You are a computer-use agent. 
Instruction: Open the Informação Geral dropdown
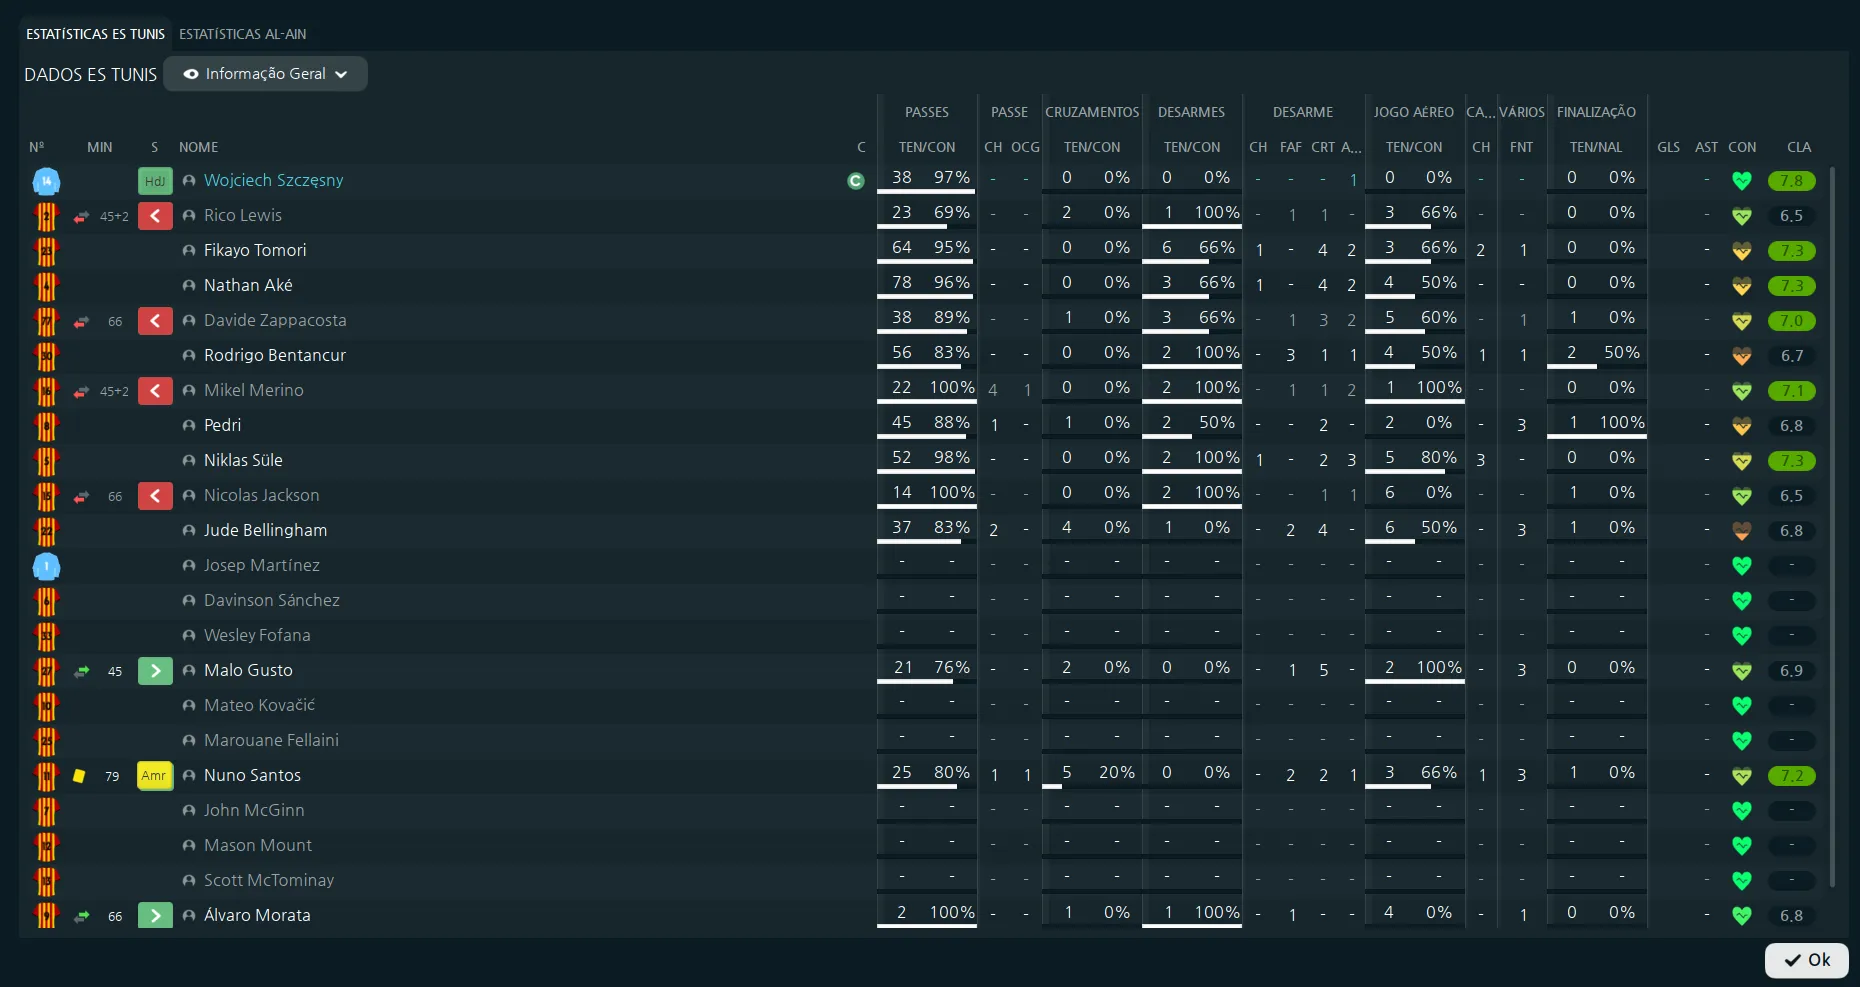point(265,74)
